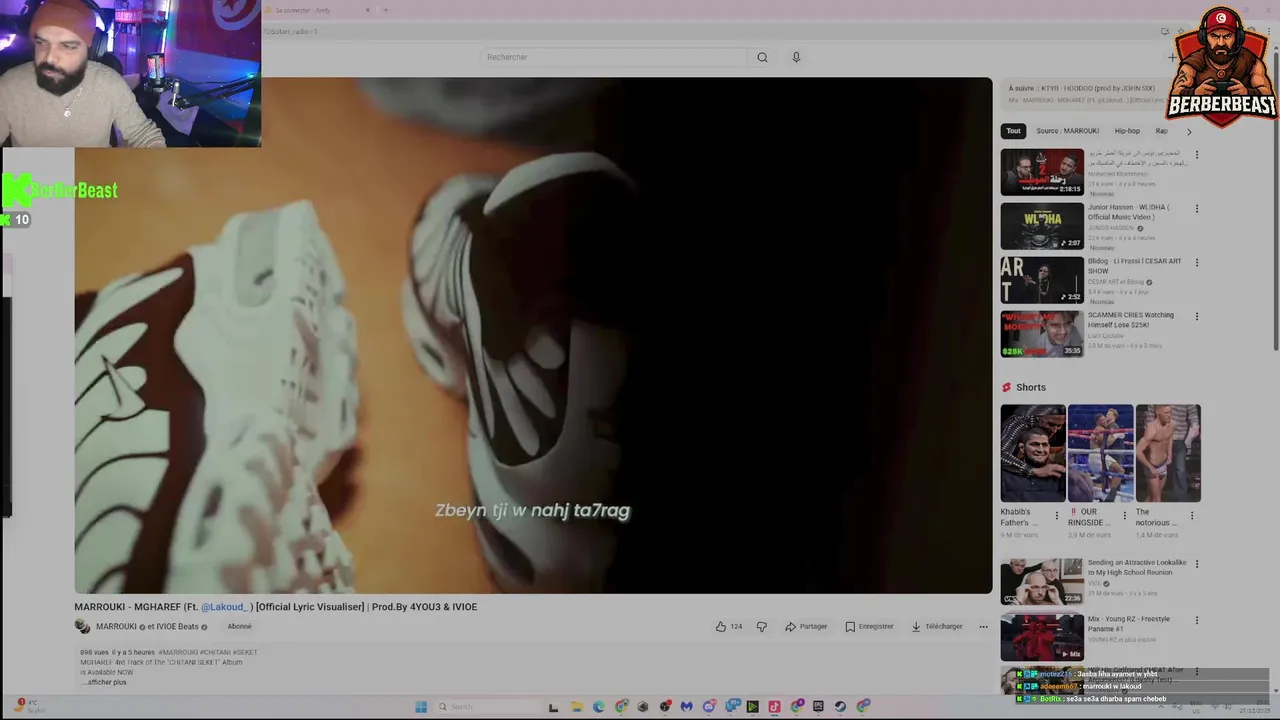Open options for Khabib's Father's short
Image resolution: width=1280 pixels, height=720 pixels.
click(x=1056, y=516)
